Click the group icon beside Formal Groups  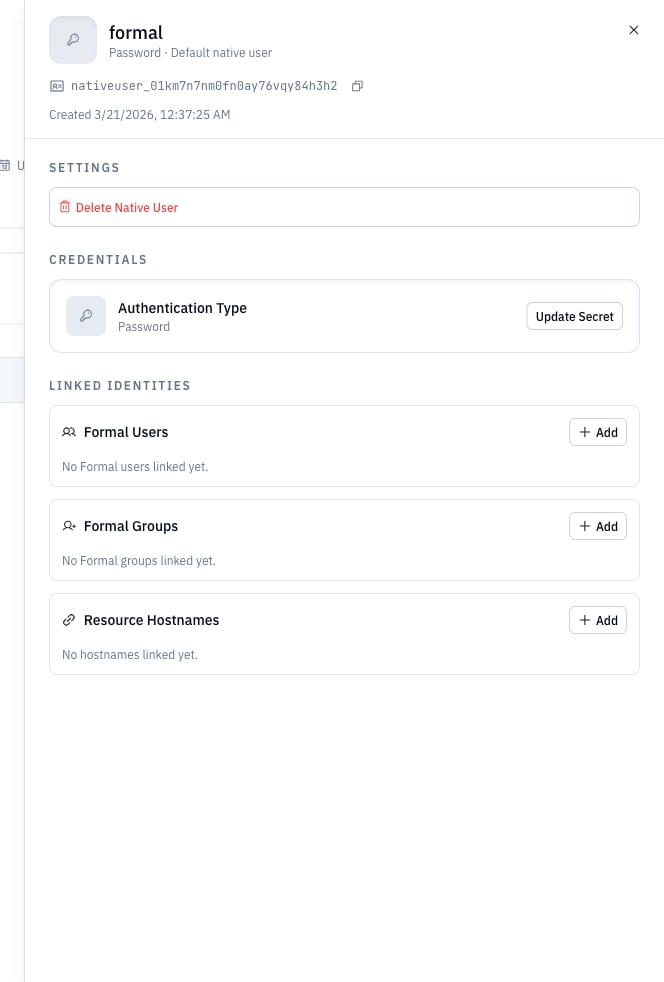pyautogui.click(x=69, y=526)
